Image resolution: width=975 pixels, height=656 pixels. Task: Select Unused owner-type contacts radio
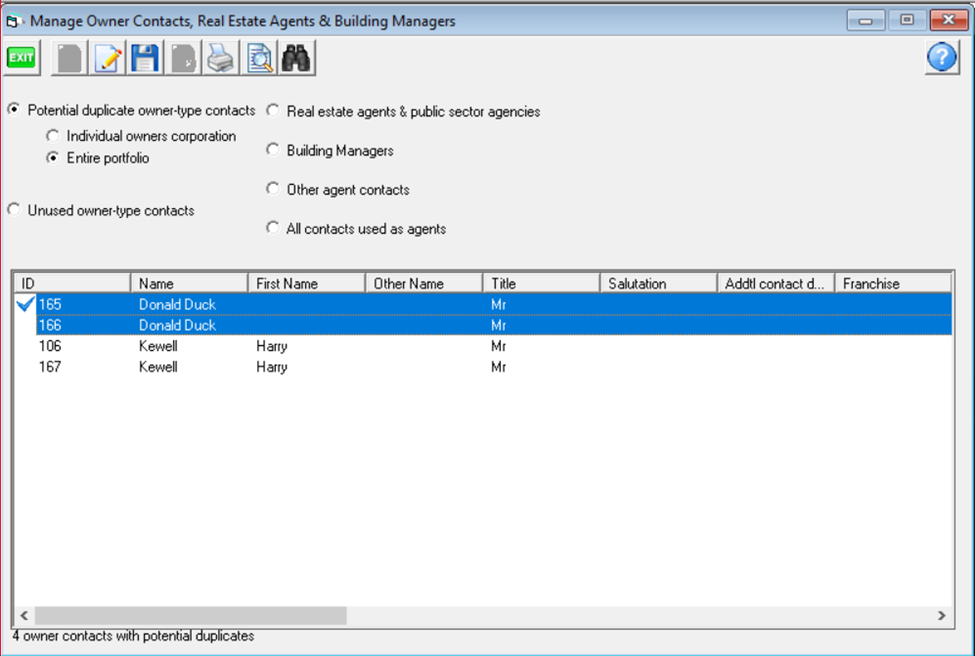[14, 210]
